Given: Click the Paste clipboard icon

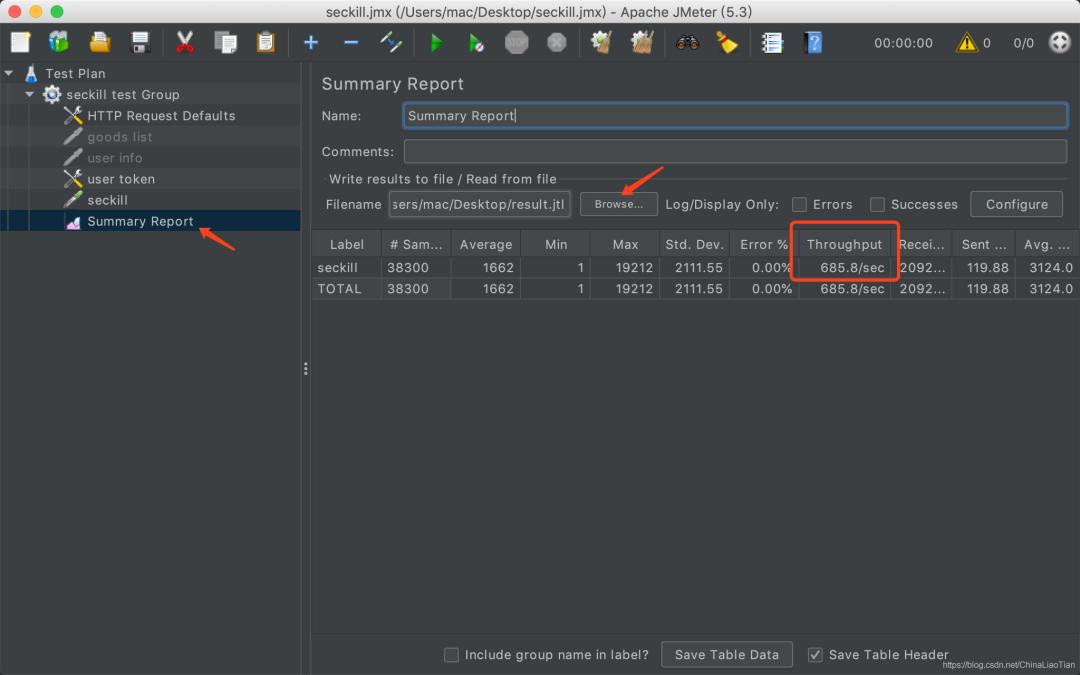Looking at the screenshot, I should click(x=265, y=43).
